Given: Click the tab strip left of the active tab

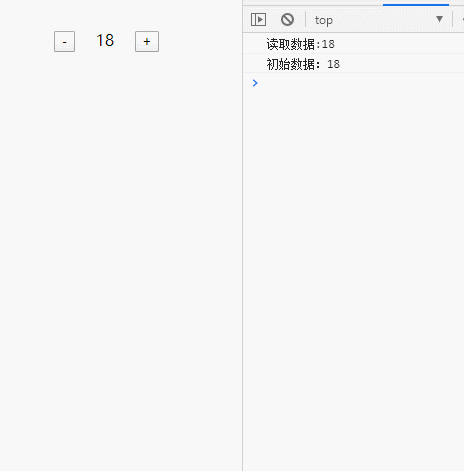Looking at the screenshot, I should (x=313, y=3).
